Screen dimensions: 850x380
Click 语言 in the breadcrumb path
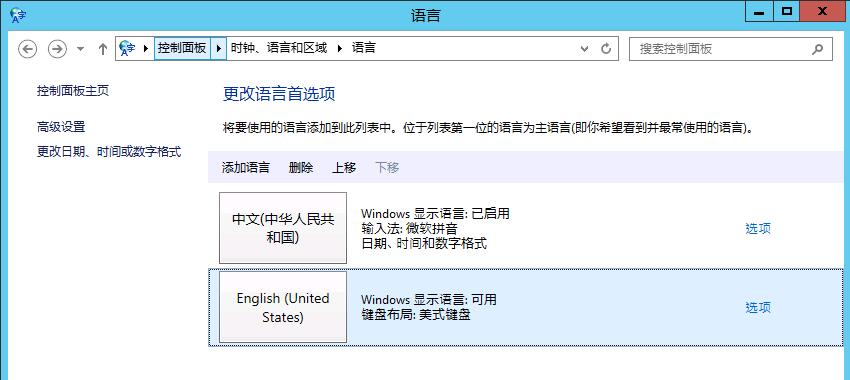coord(364,48)
